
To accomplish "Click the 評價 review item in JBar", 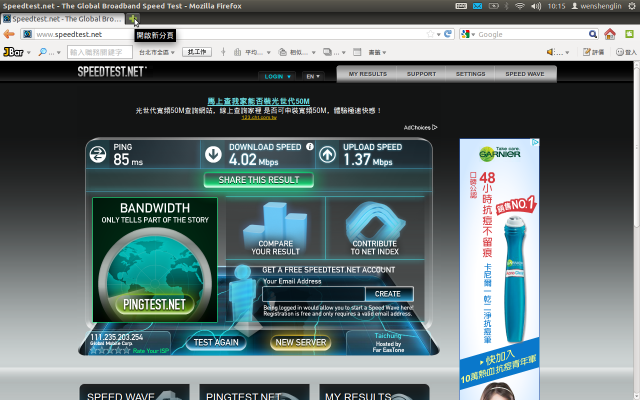I will [x=594, y=52].
